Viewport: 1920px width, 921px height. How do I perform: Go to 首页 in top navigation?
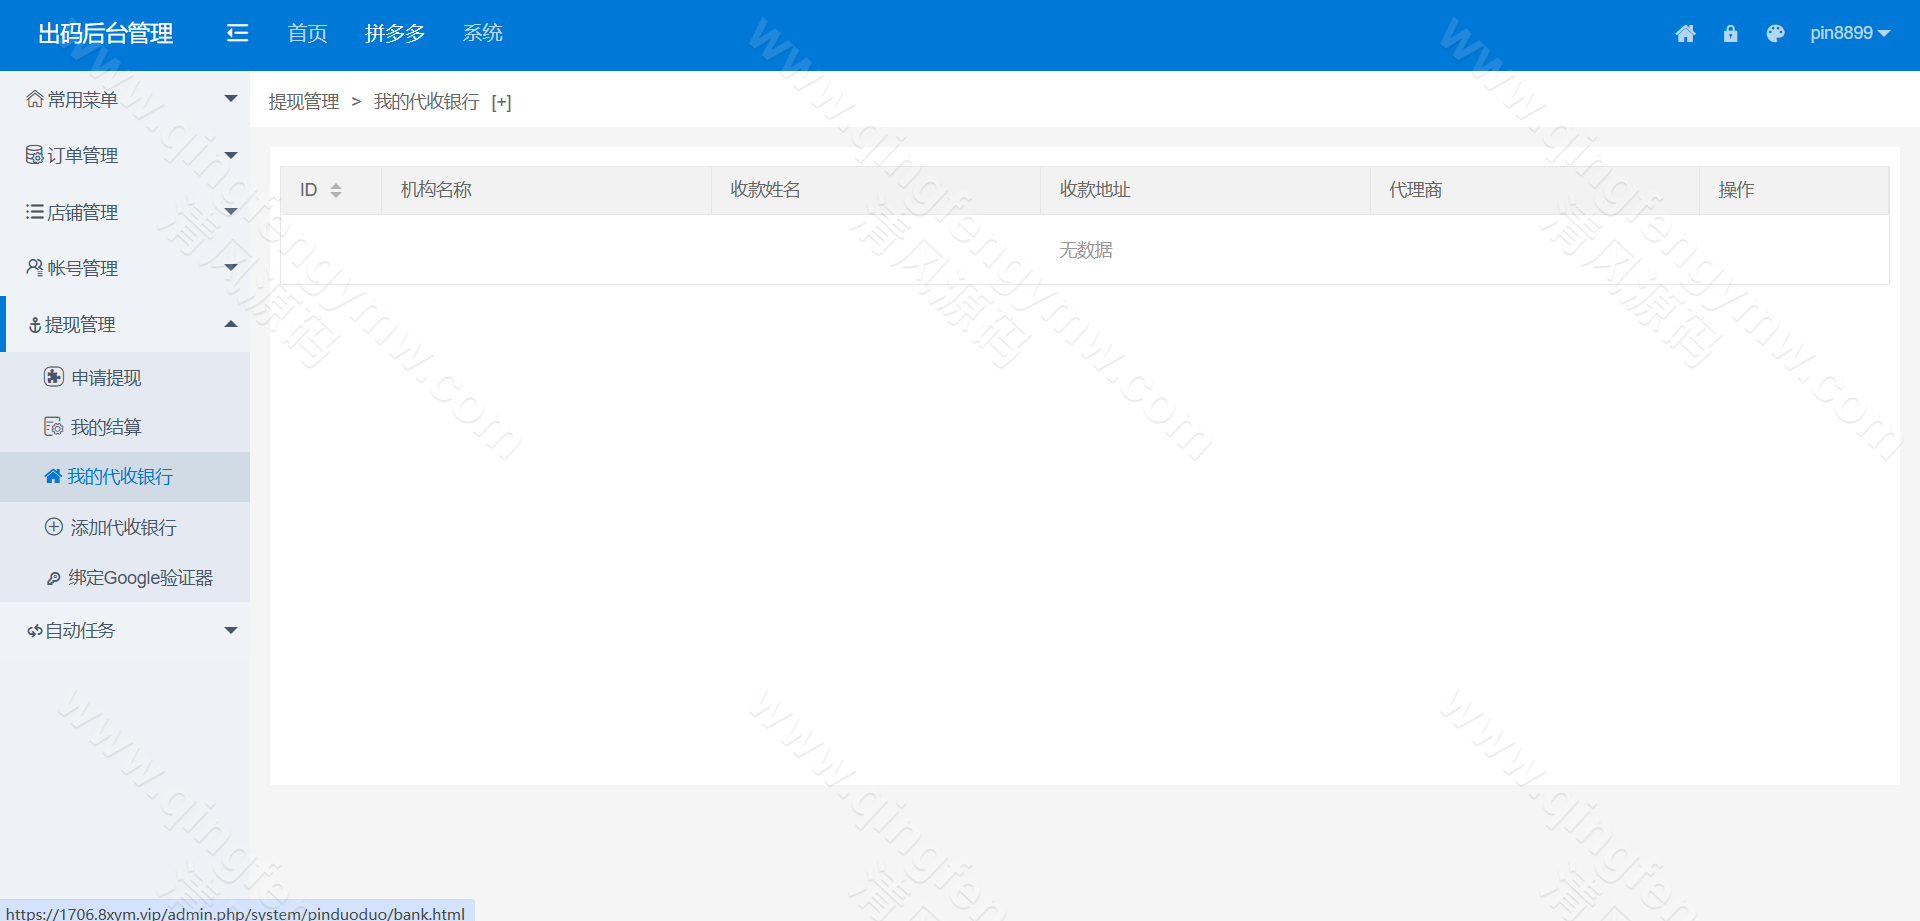(307, 34)
